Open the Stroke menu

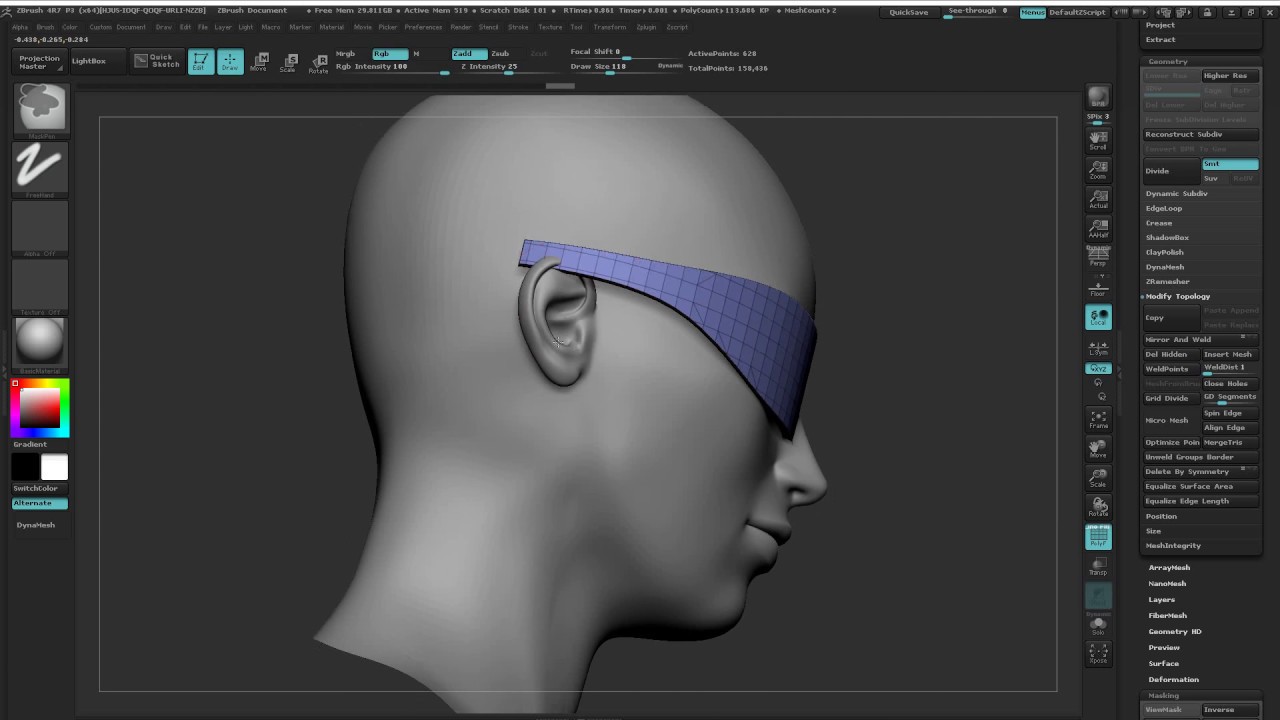click(x=518, y=27)
